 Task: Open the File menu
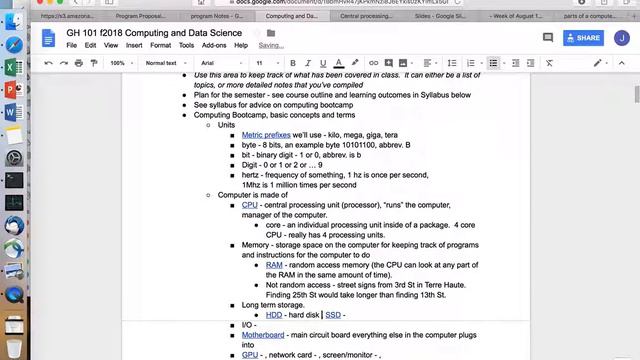tap(71, 45)
